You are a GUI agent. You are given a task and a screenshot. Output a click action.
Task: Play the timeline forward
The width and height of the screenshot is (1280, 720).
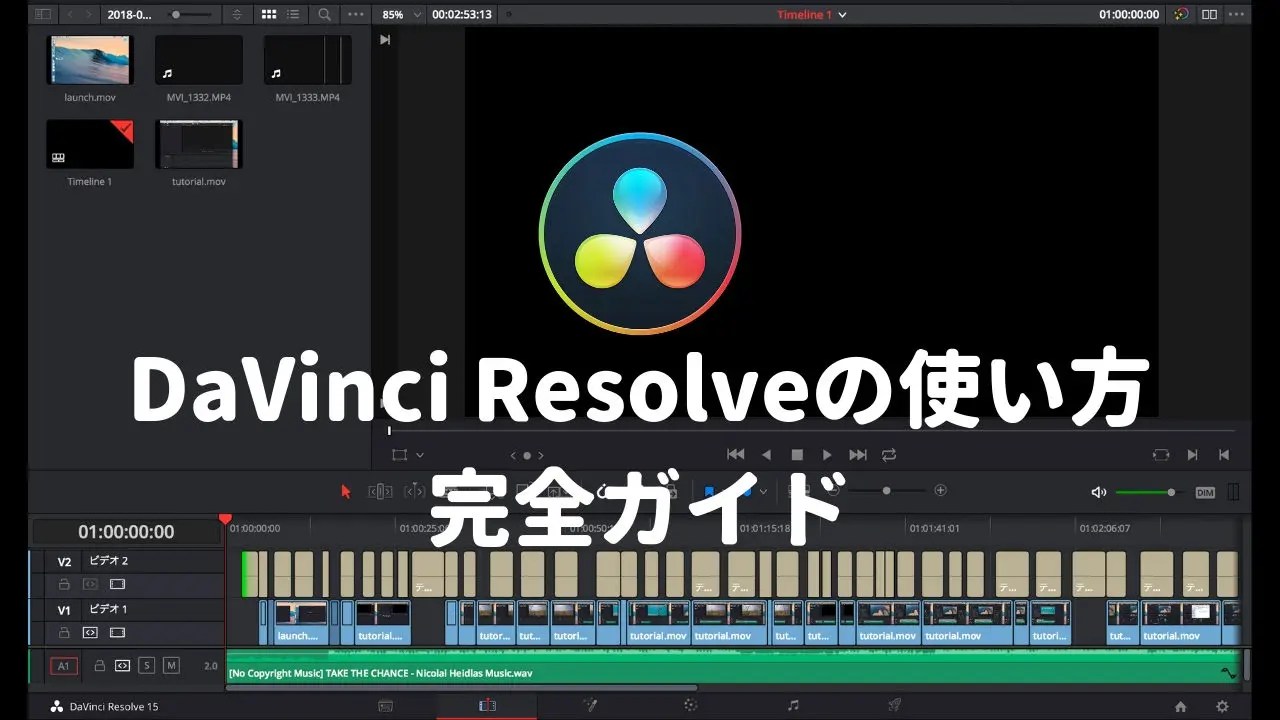click(x=827, y=454)
